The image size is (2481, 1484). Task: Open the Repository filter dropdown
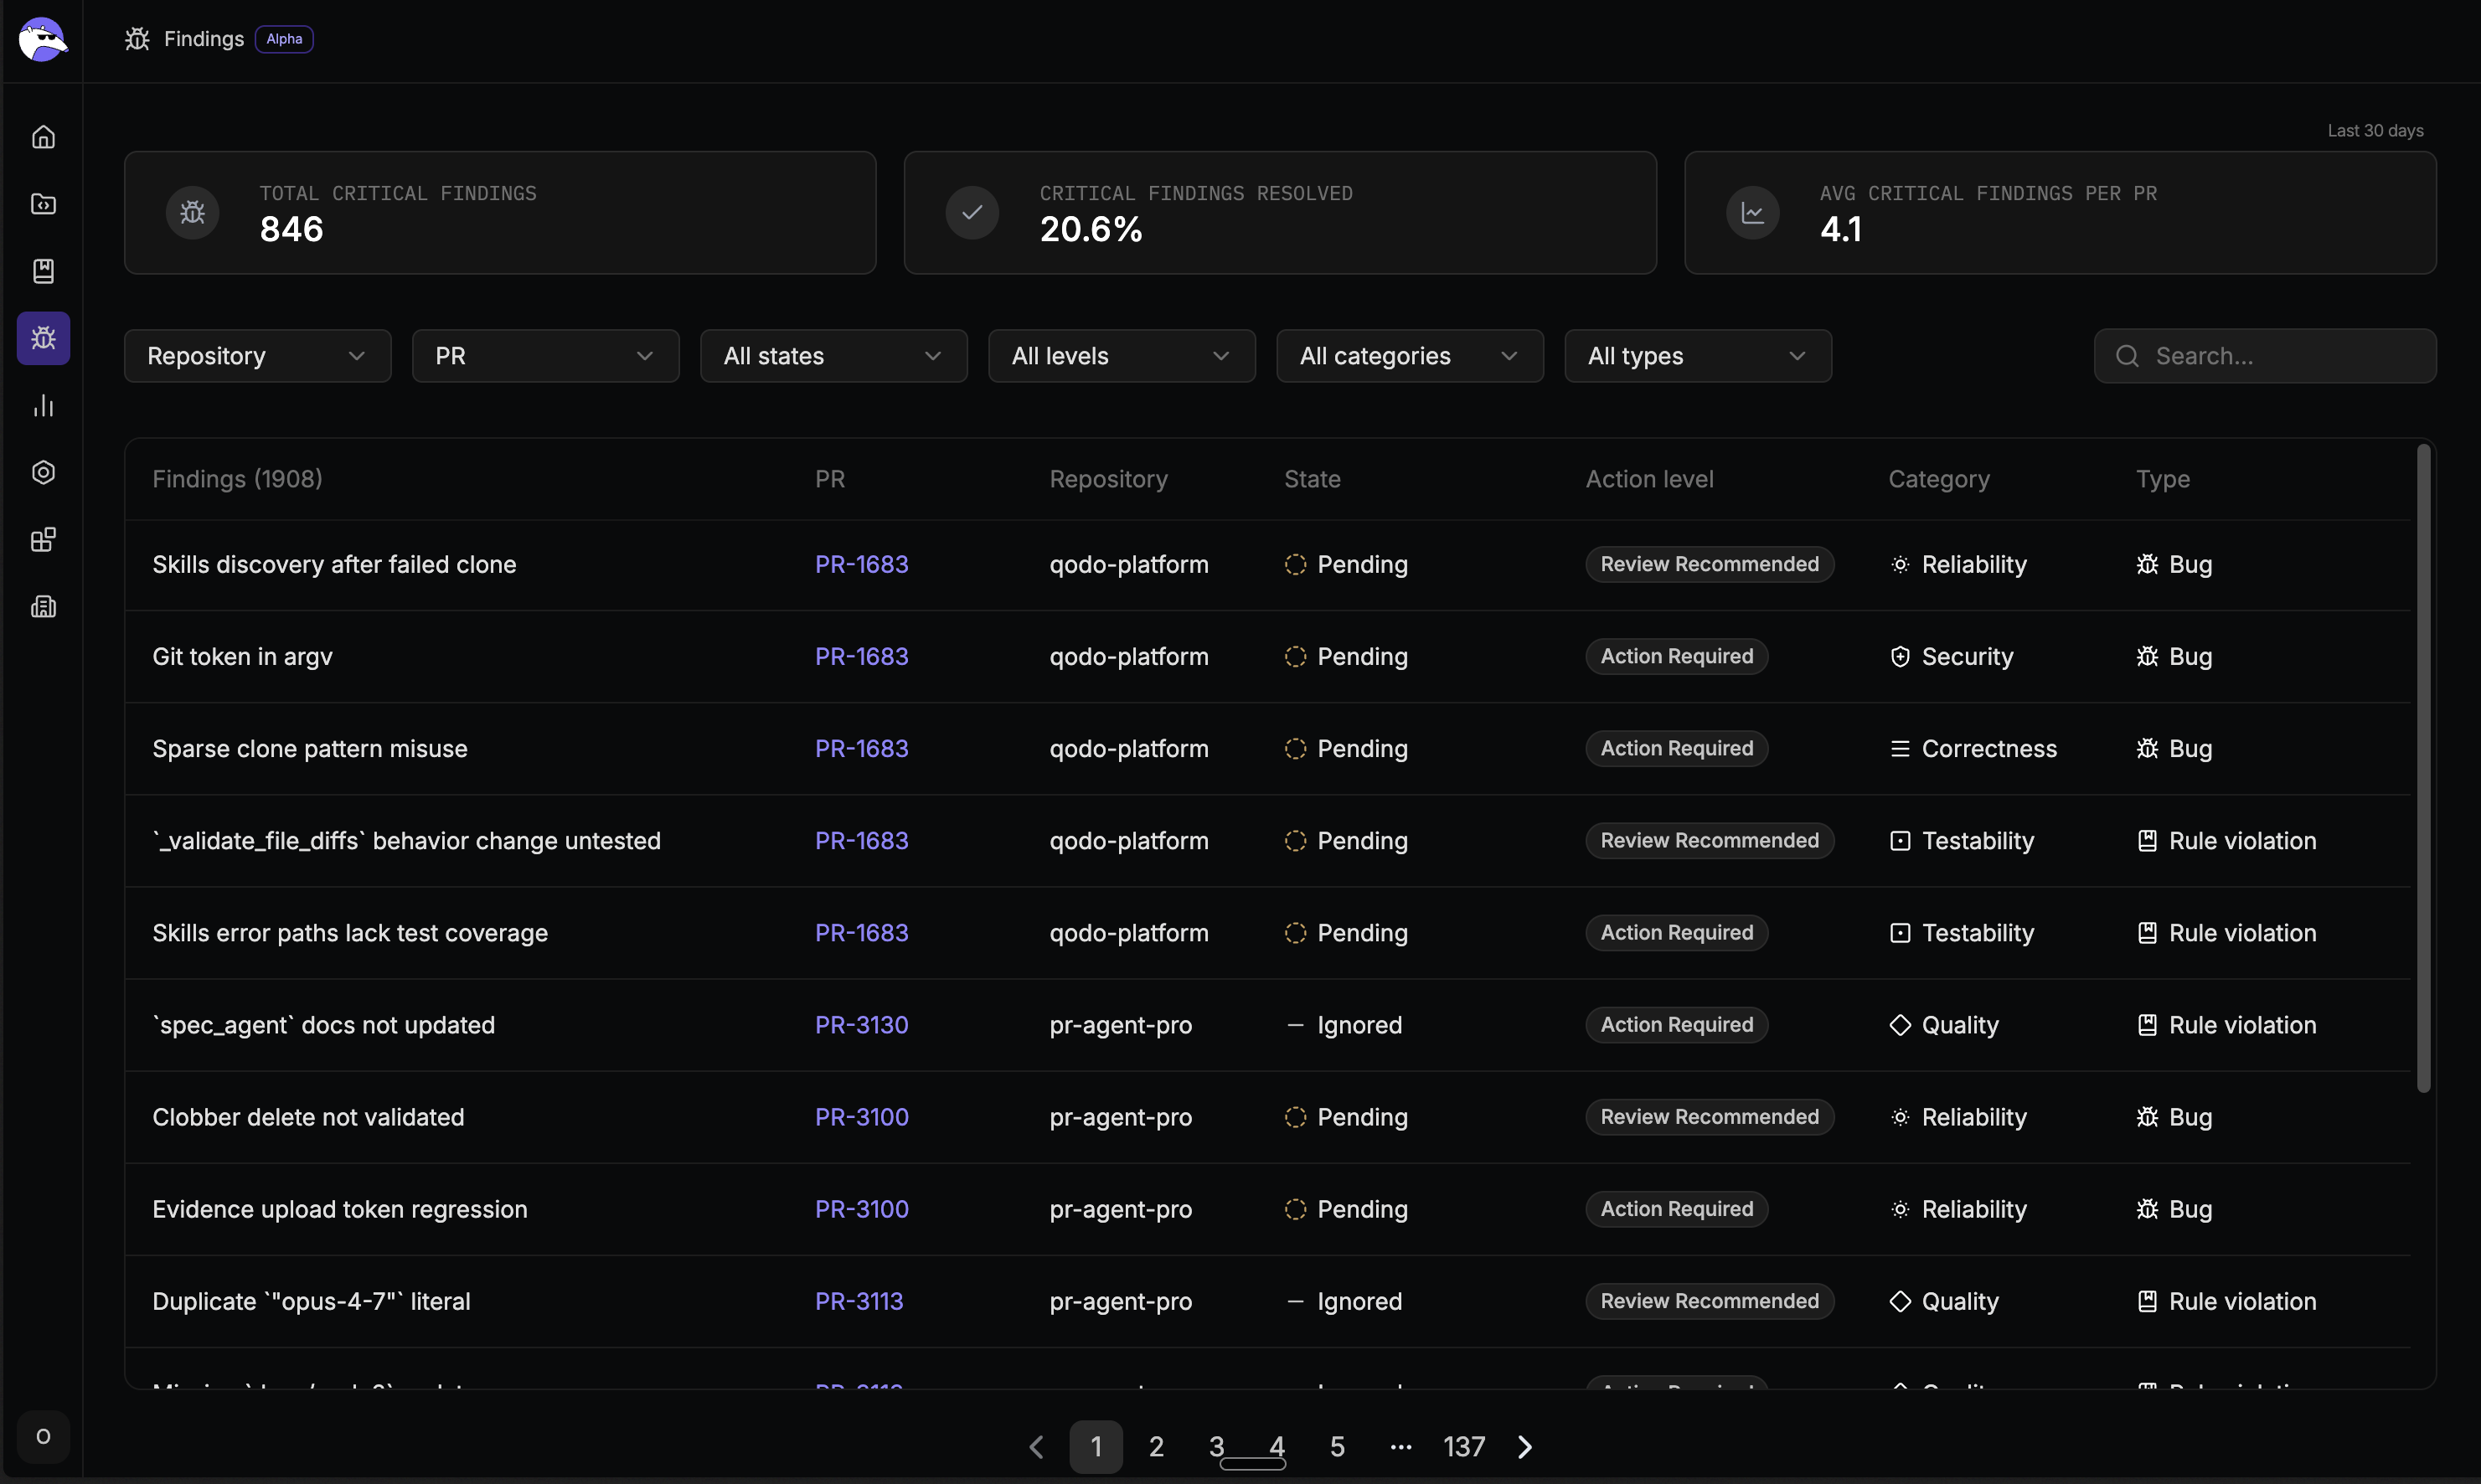pos(257,356)
